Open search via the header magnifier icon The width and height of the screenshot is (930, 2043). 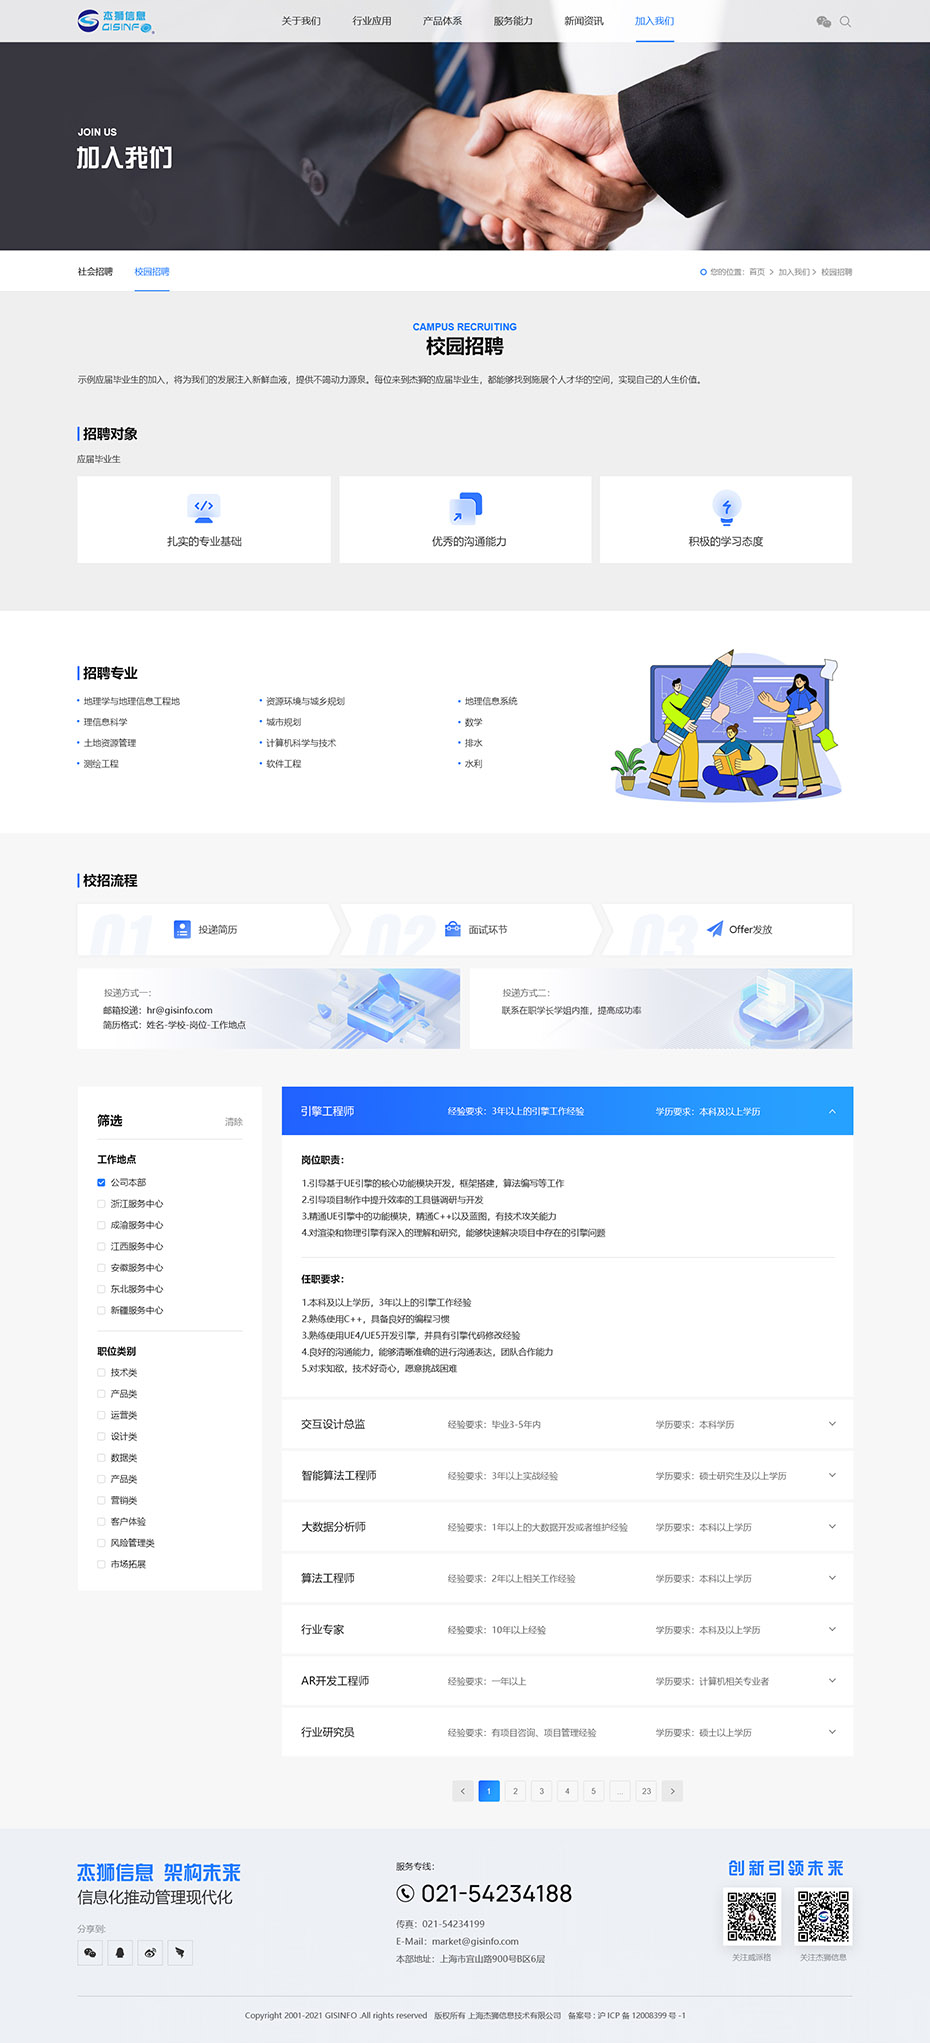(845, 21)
